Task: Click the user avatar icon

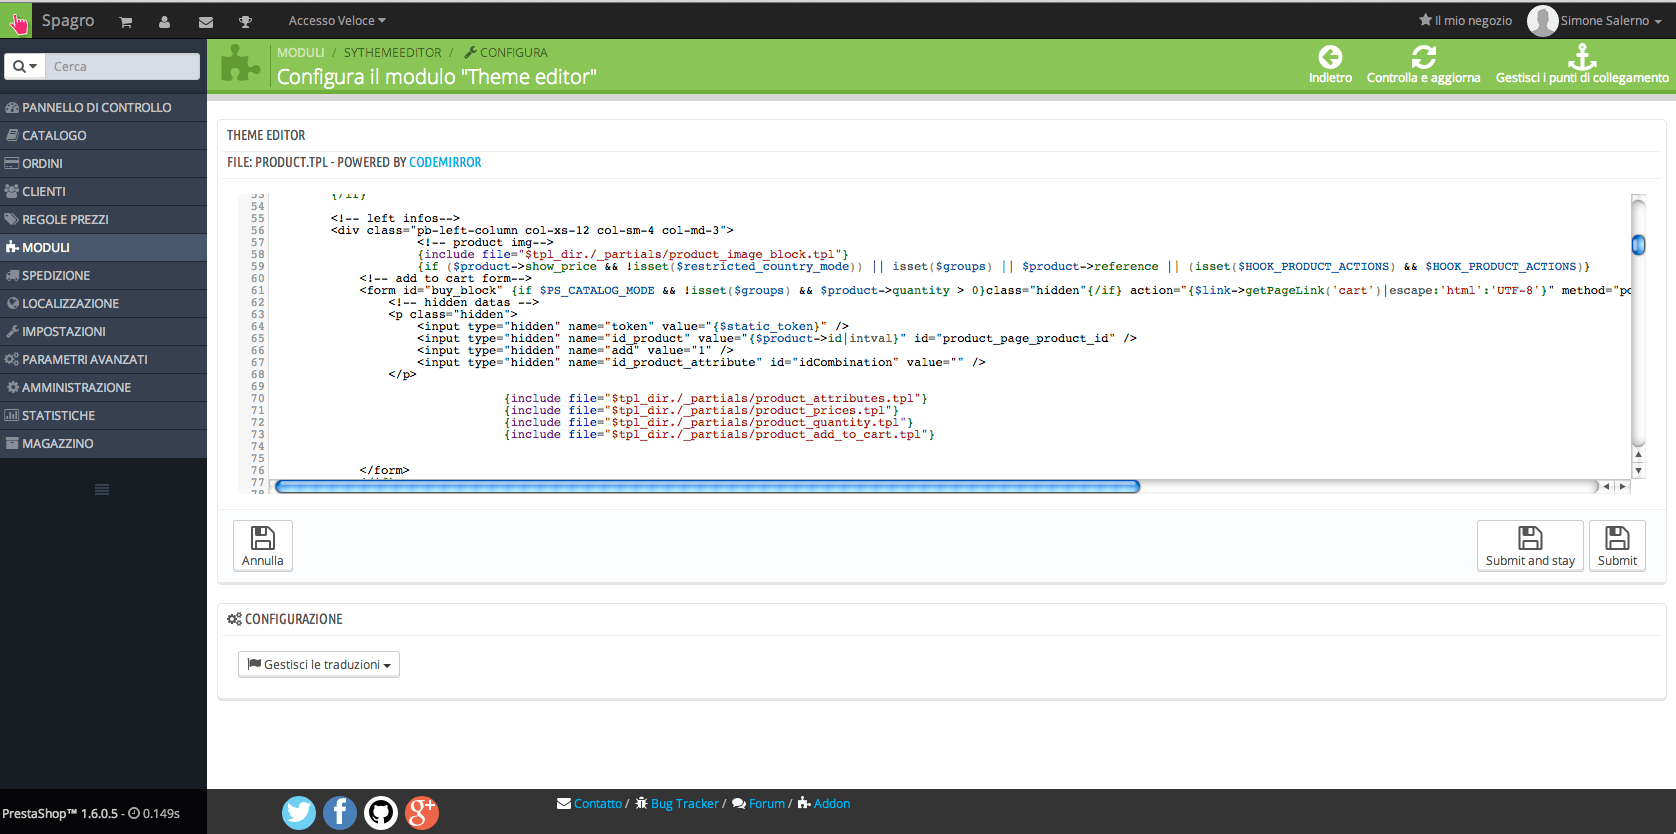Action: click(1542, 20)
